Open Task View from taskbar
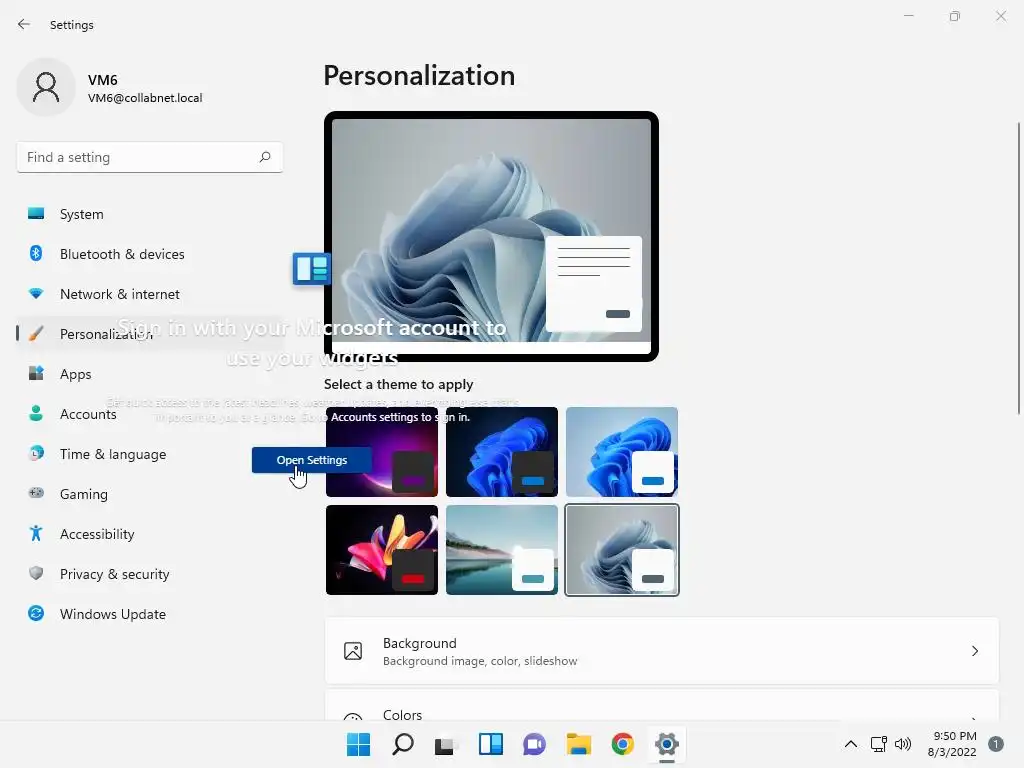Image resolution: width=1024 pixels, height=768 pixels. [x=446, y=744]
